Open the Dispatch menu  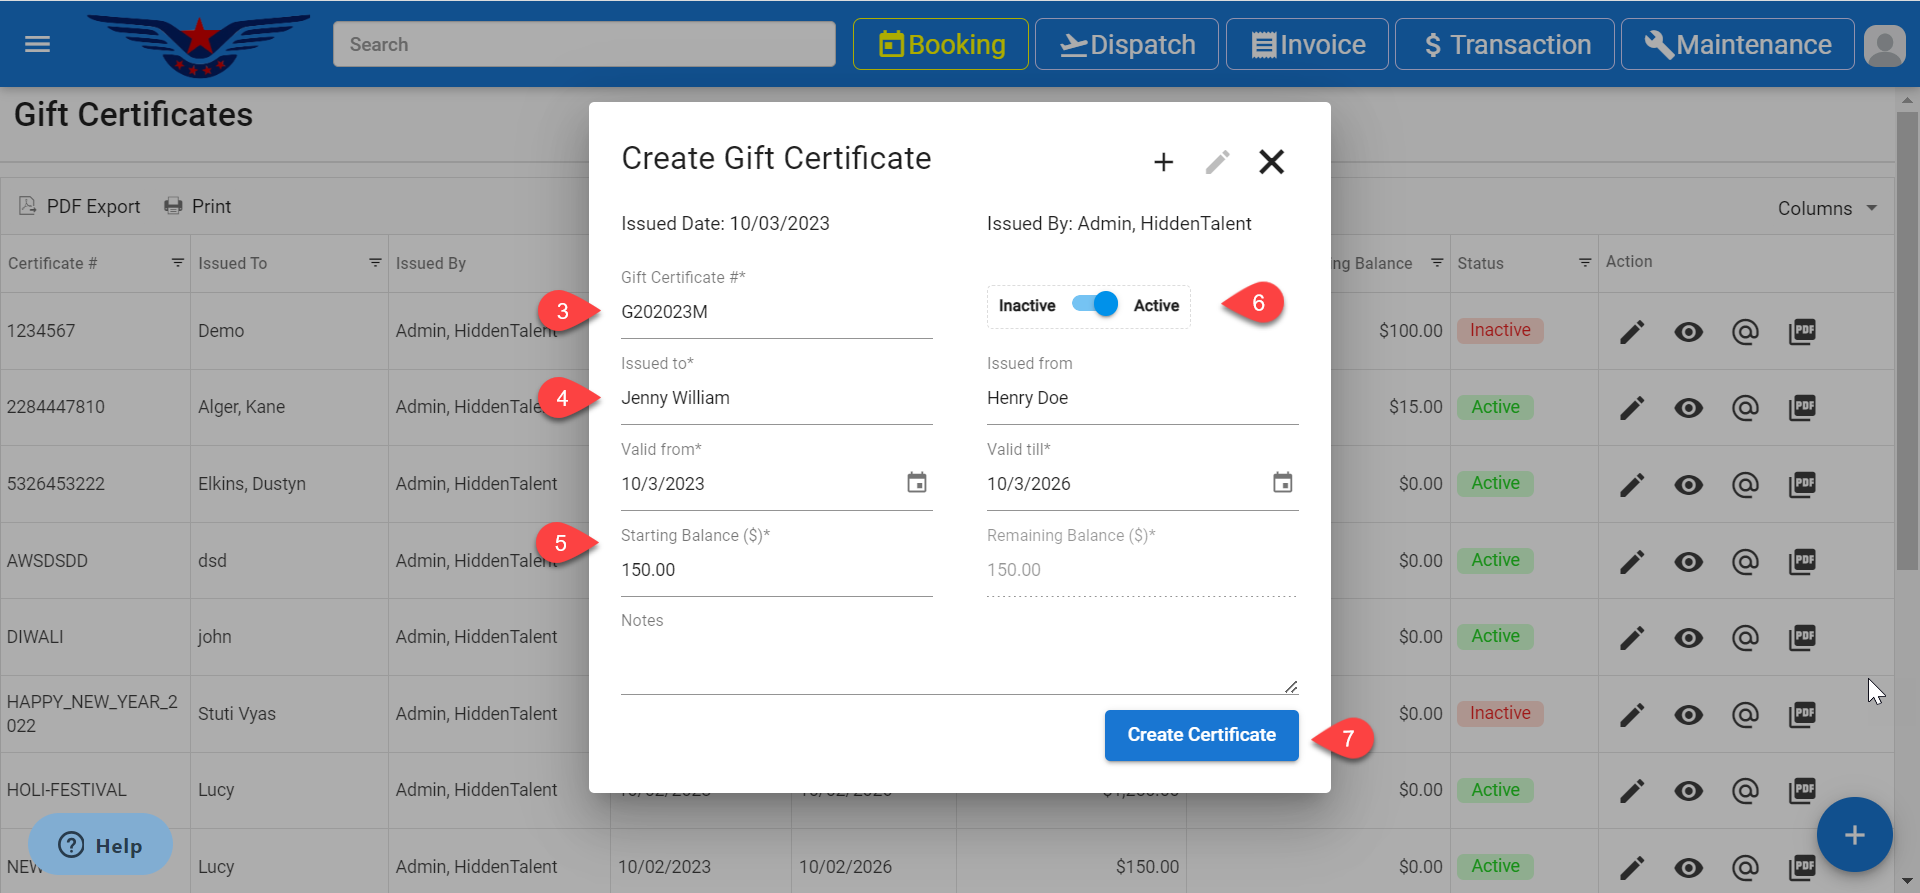(1126, 45)
